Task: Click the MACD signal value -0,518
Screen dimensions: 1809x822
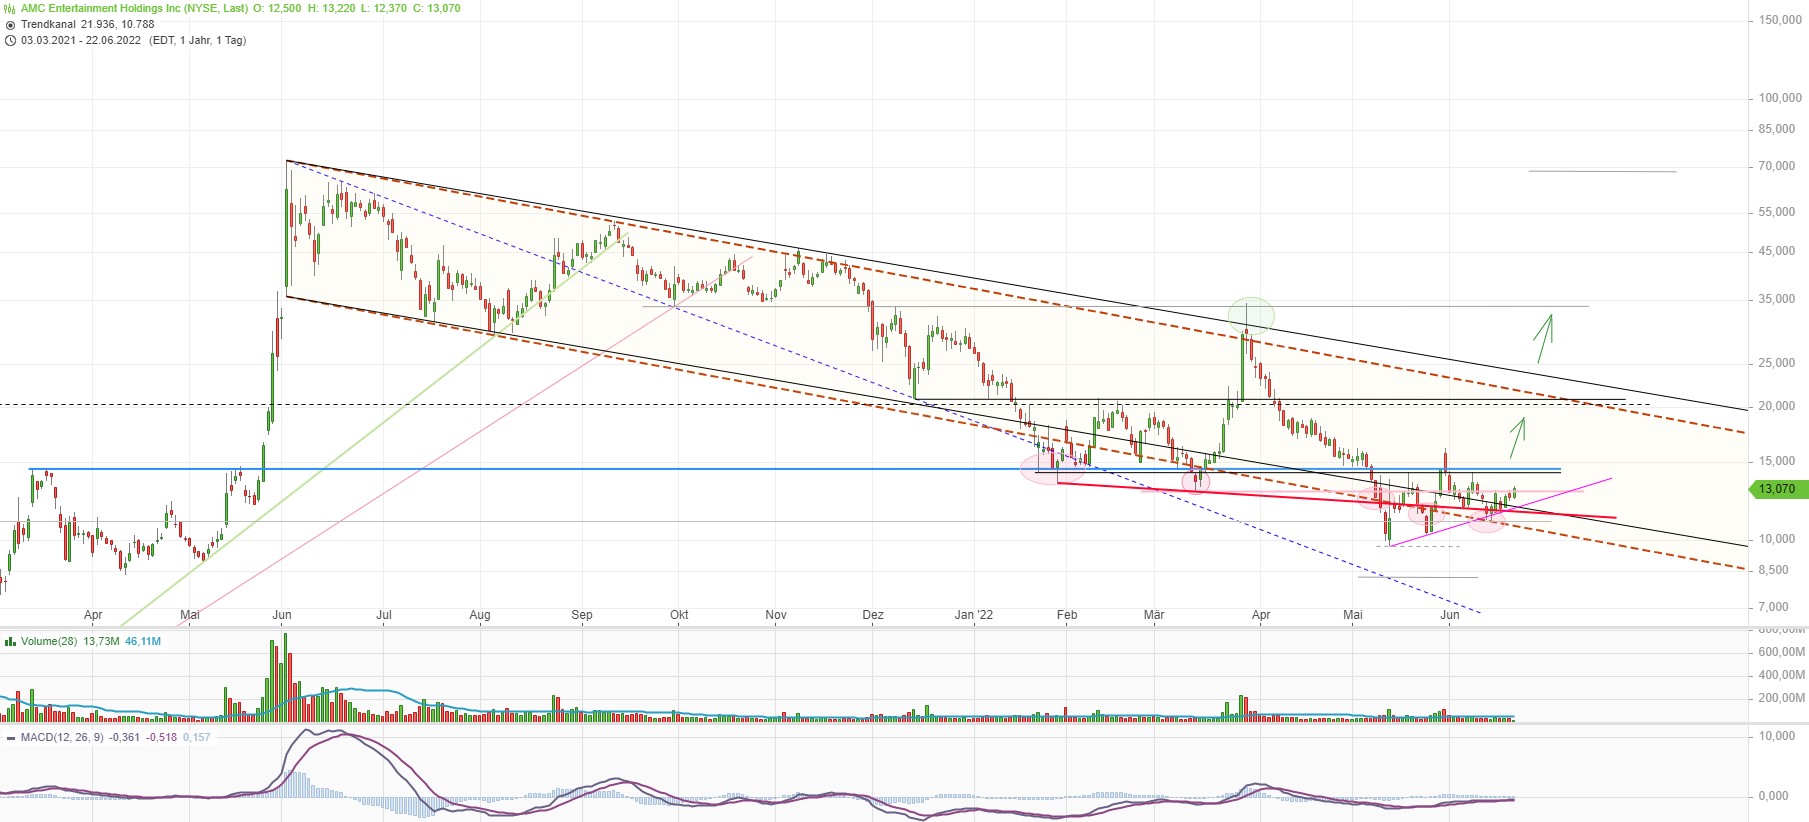Action: pos(161,737)
